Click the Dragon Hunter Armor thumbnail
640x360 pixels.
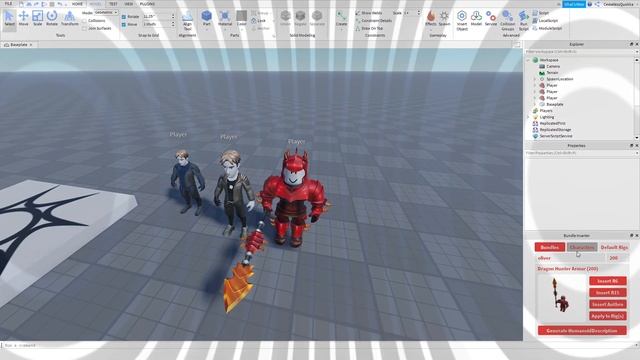[x=562, y=298]
